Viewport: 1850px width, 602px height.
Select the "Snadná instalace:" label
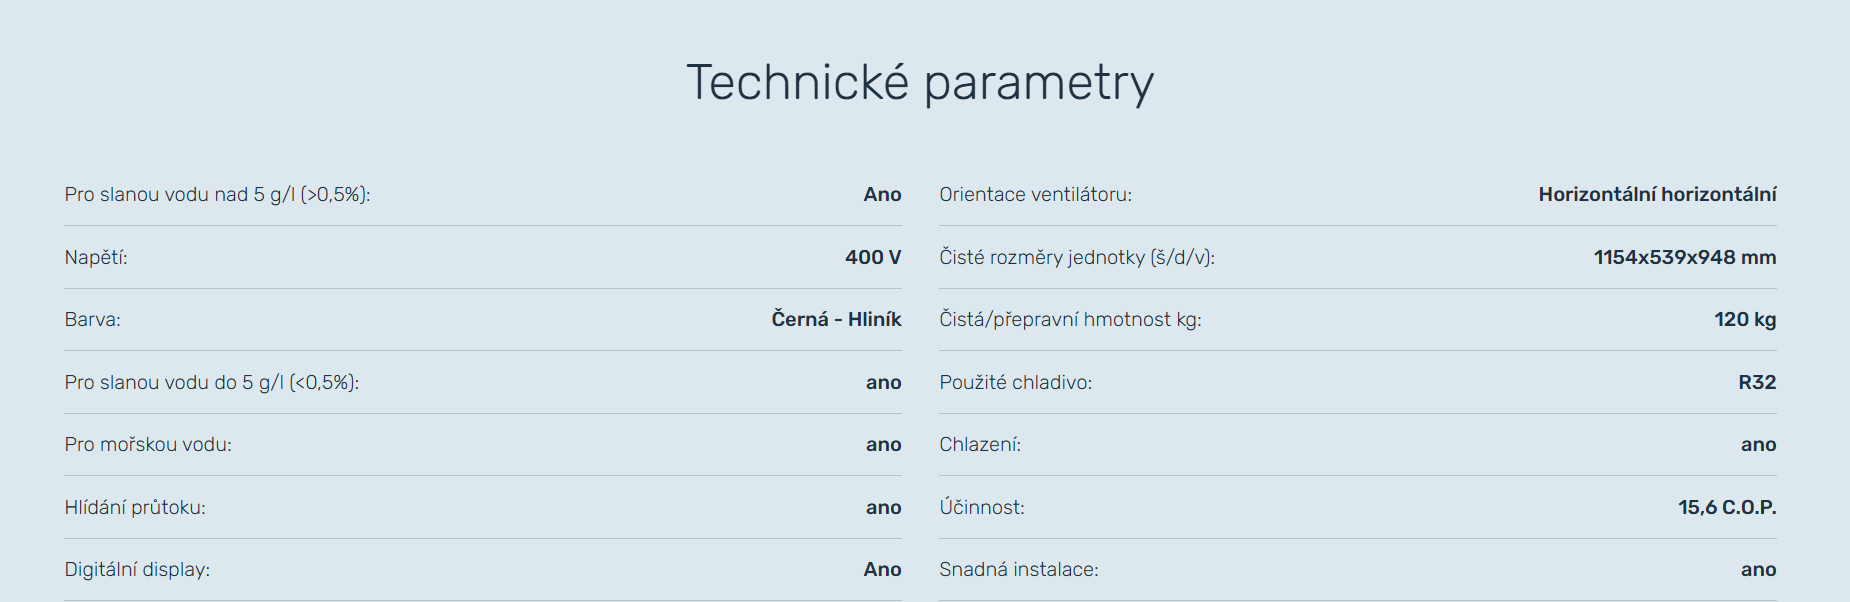[x=1018, y=570]
